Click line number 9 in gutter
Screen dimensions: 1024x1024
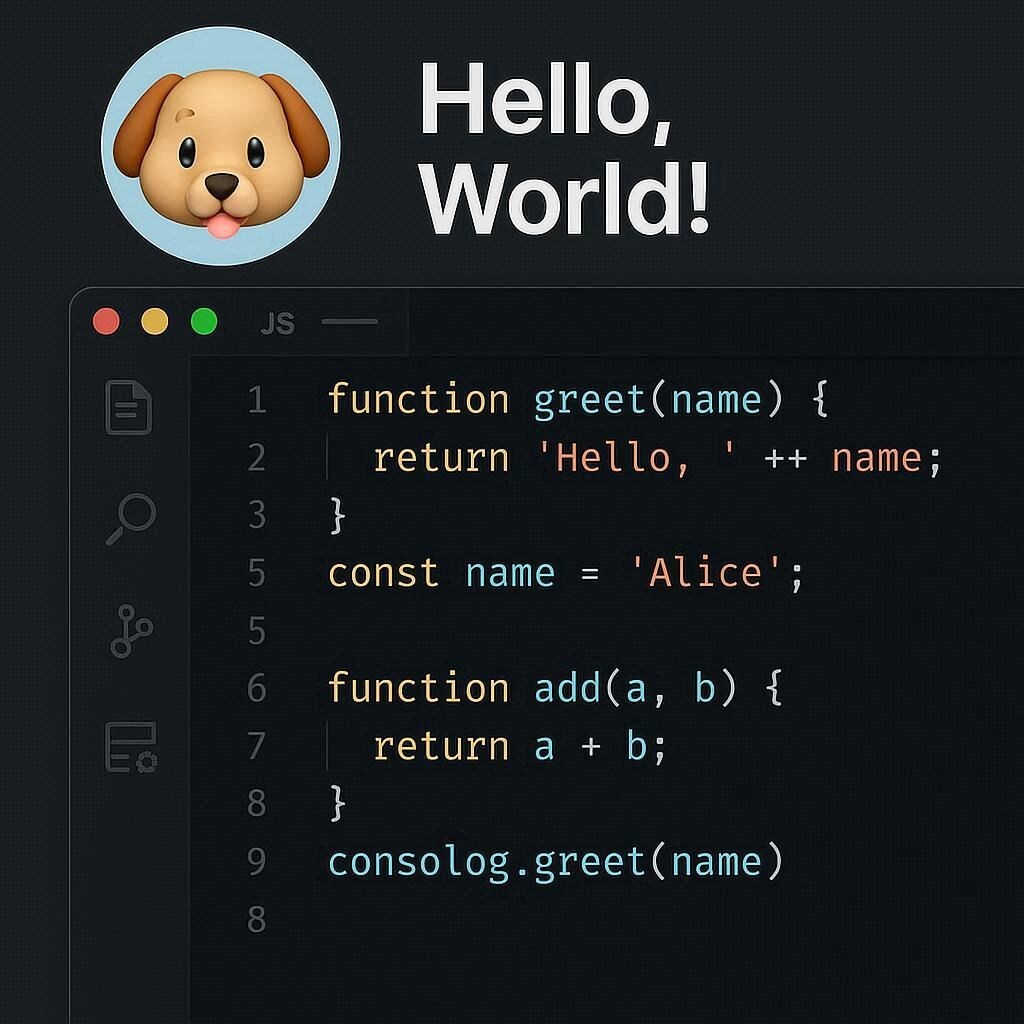click(257, 861)
